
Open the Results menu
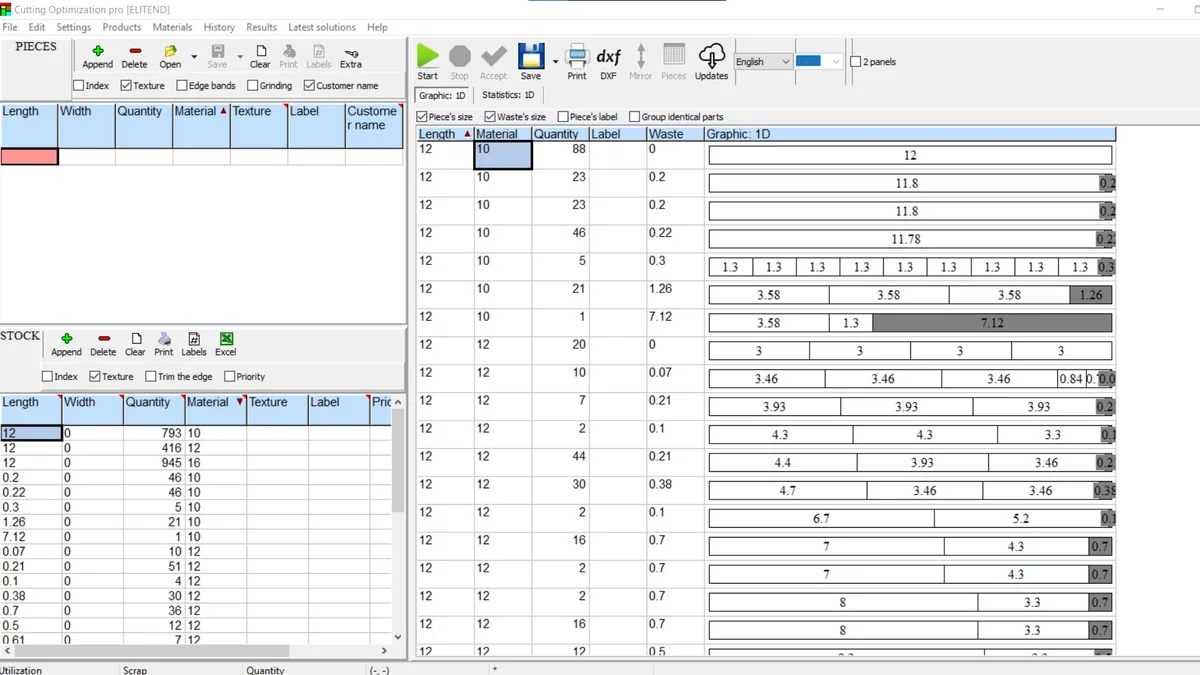261,27
